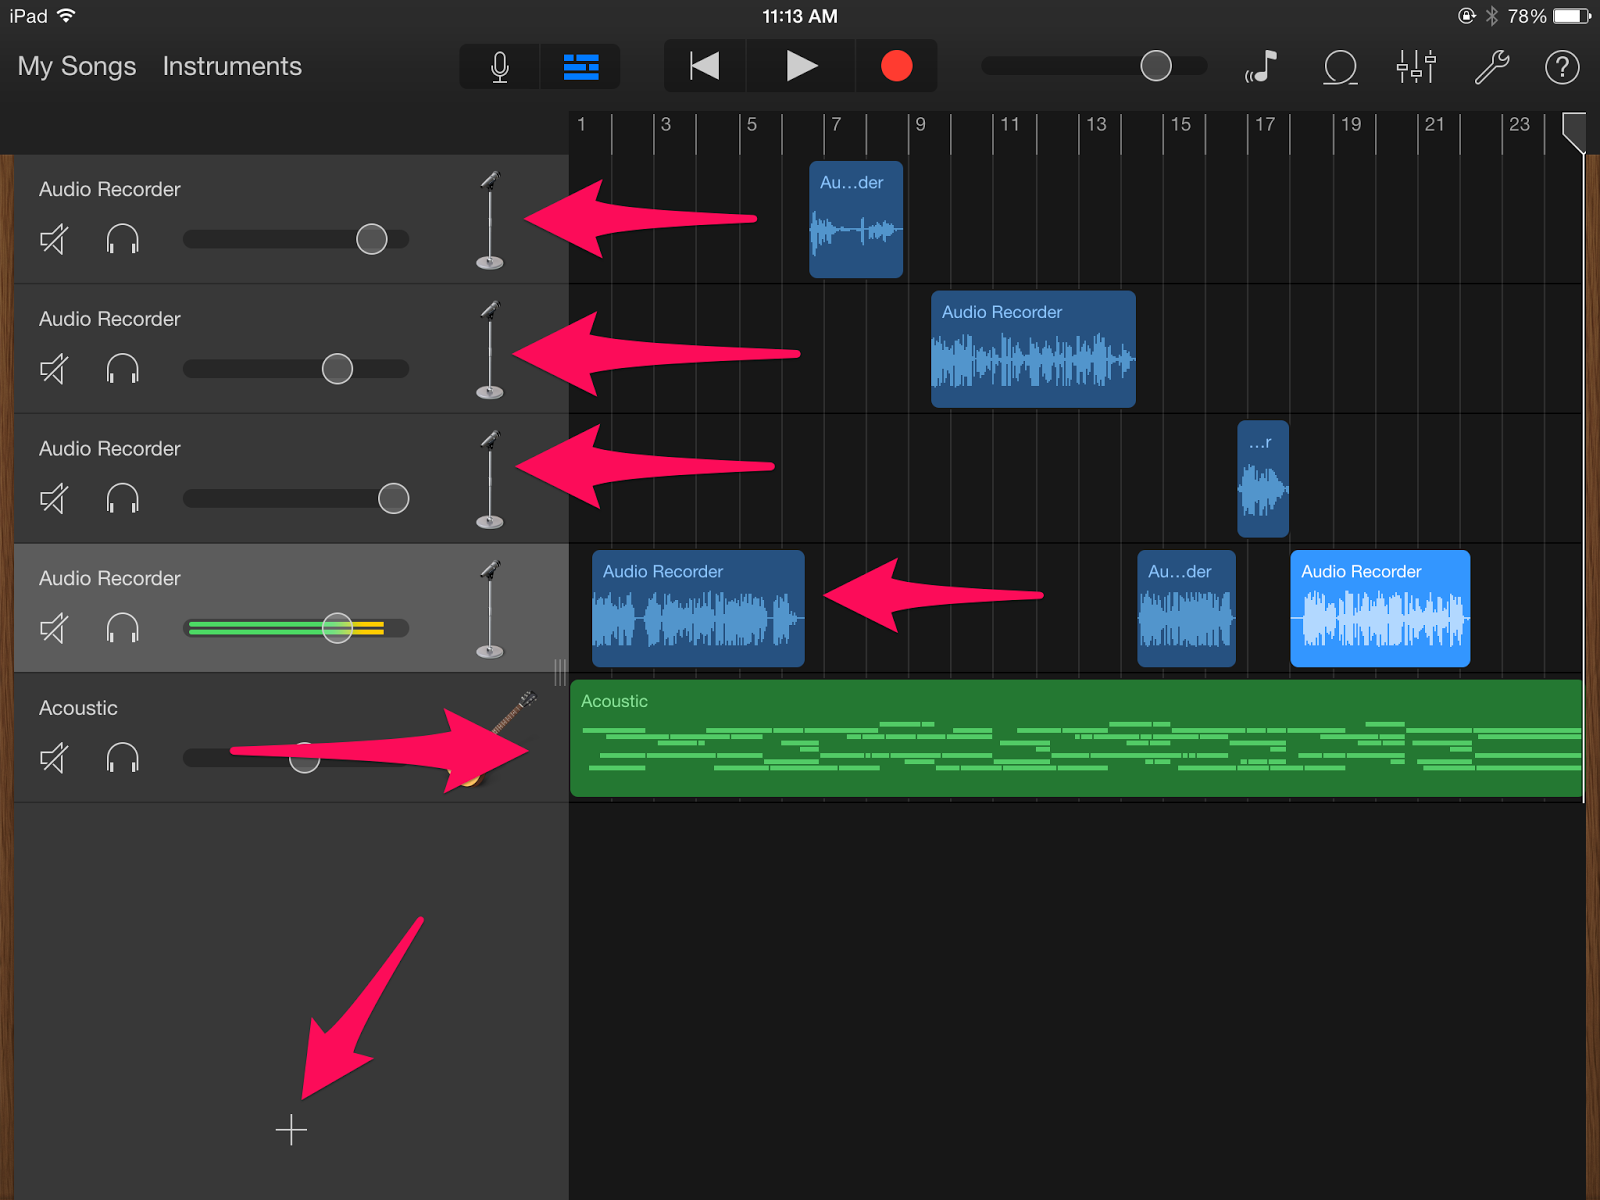Image resolution: width=1600 pixels, height=1200 pixels.
Task: Click bar 11 on the ruler
Action: click(x=1010, y=125)
